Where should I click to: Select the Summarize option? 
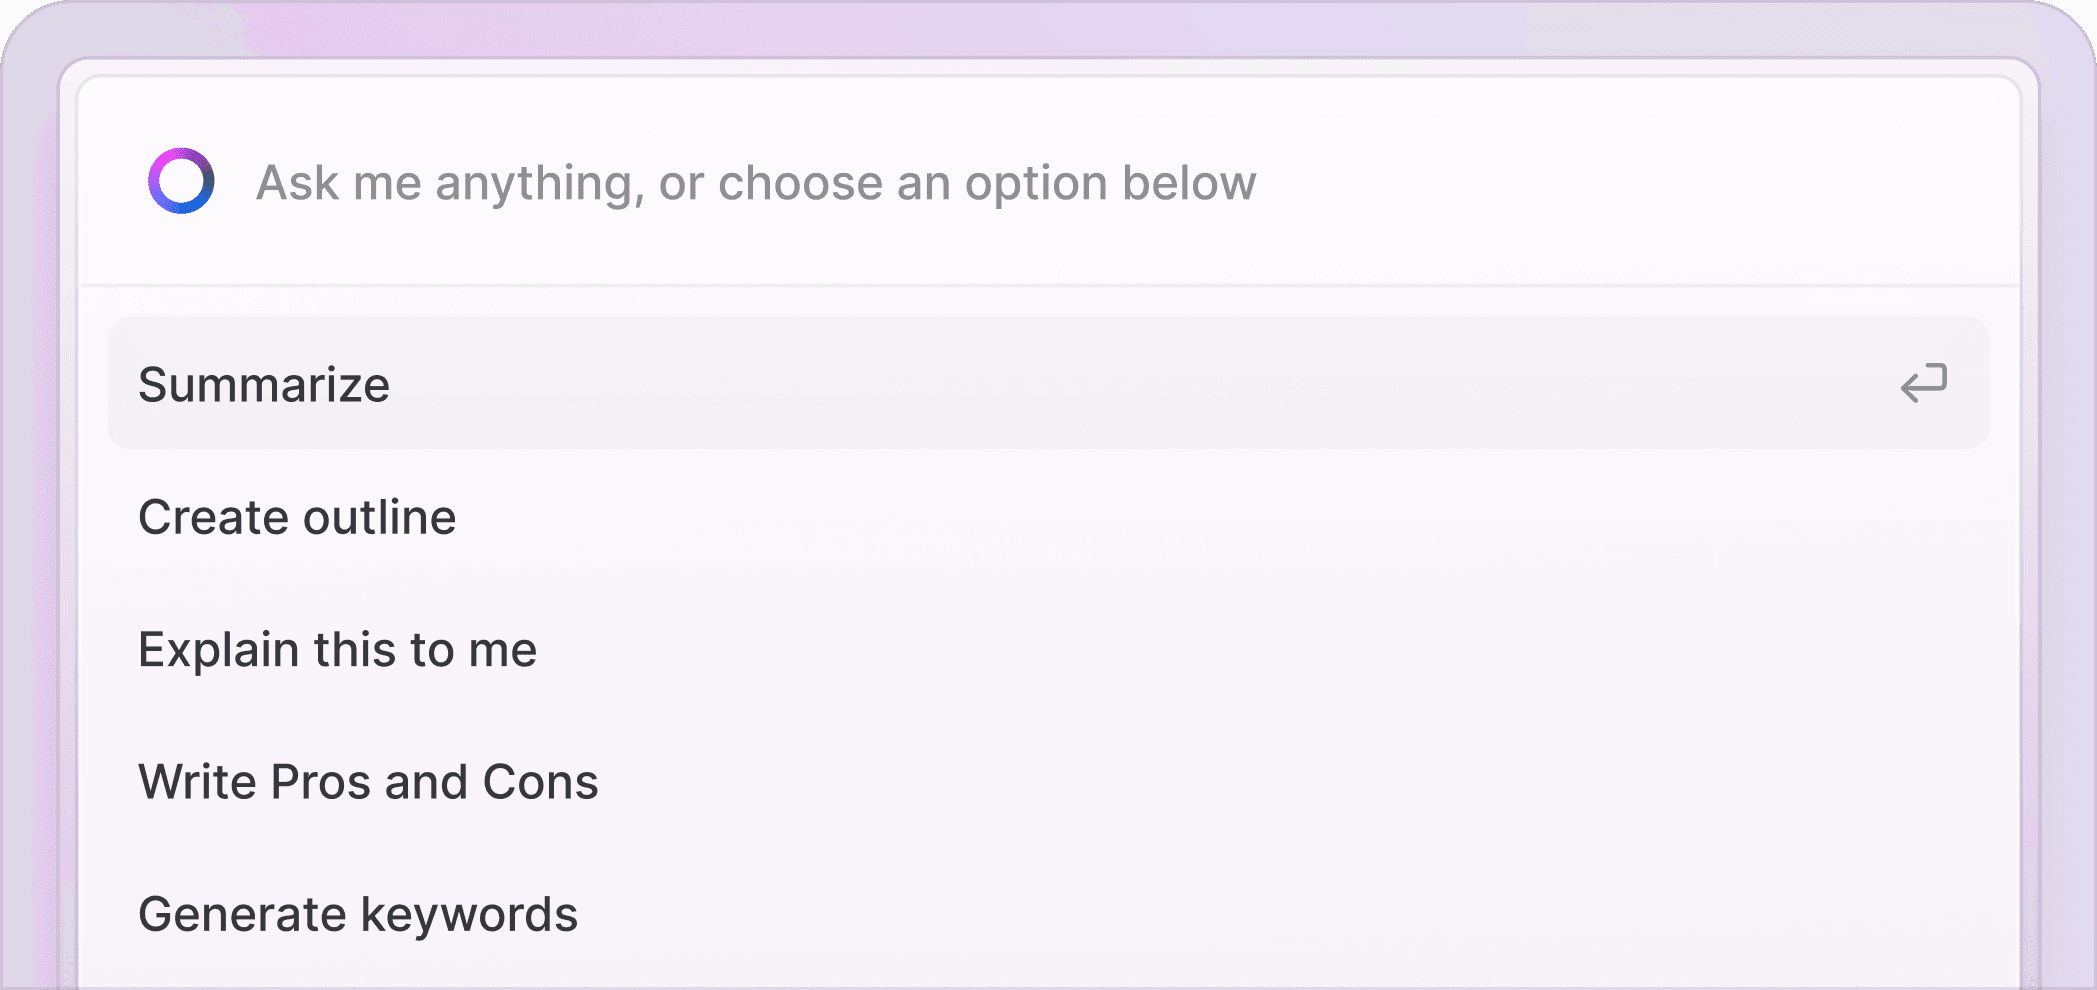click(x=1048, y=383)
